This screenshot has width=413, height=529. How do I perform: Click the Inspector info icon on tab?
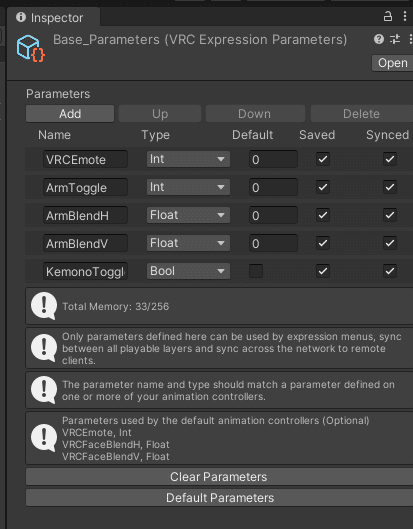point(21,17)
